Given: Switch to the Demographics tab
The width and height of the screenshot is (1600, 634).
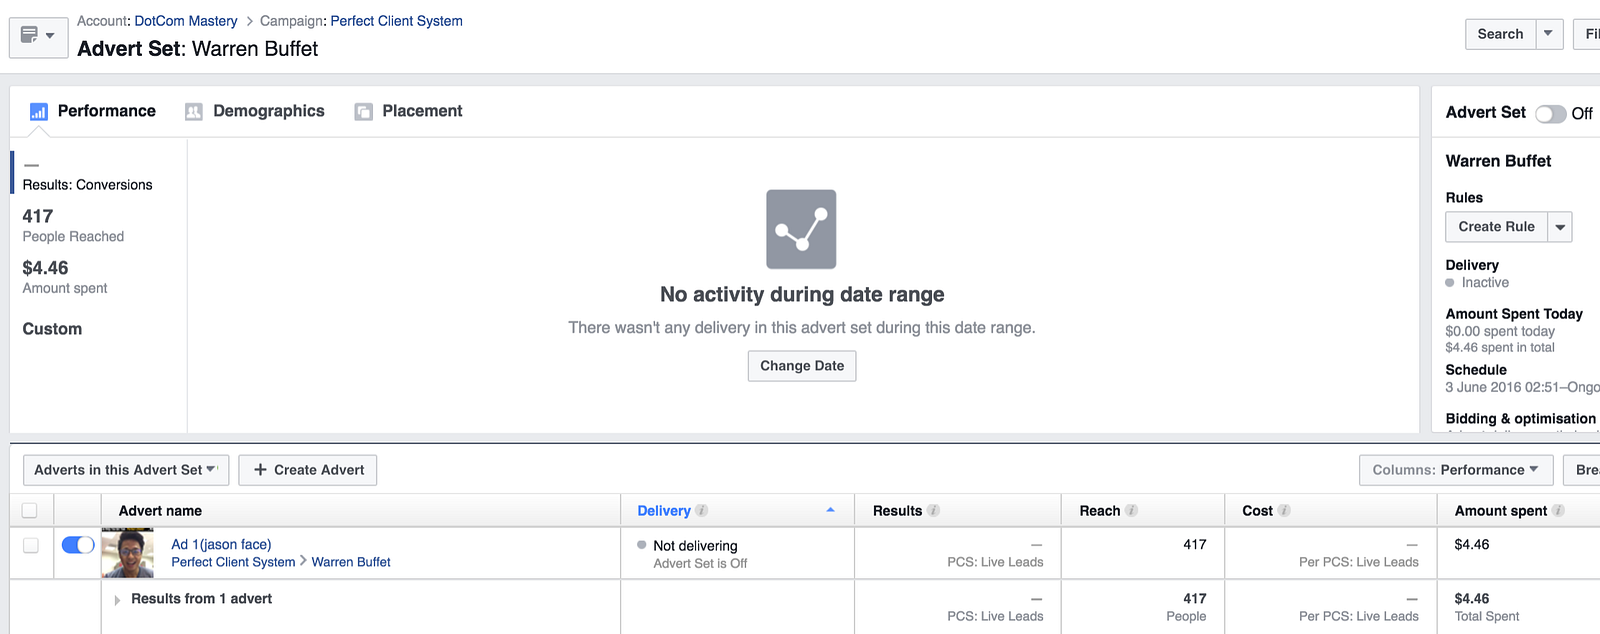Looking at the screenshot, I should click(268, 111).
